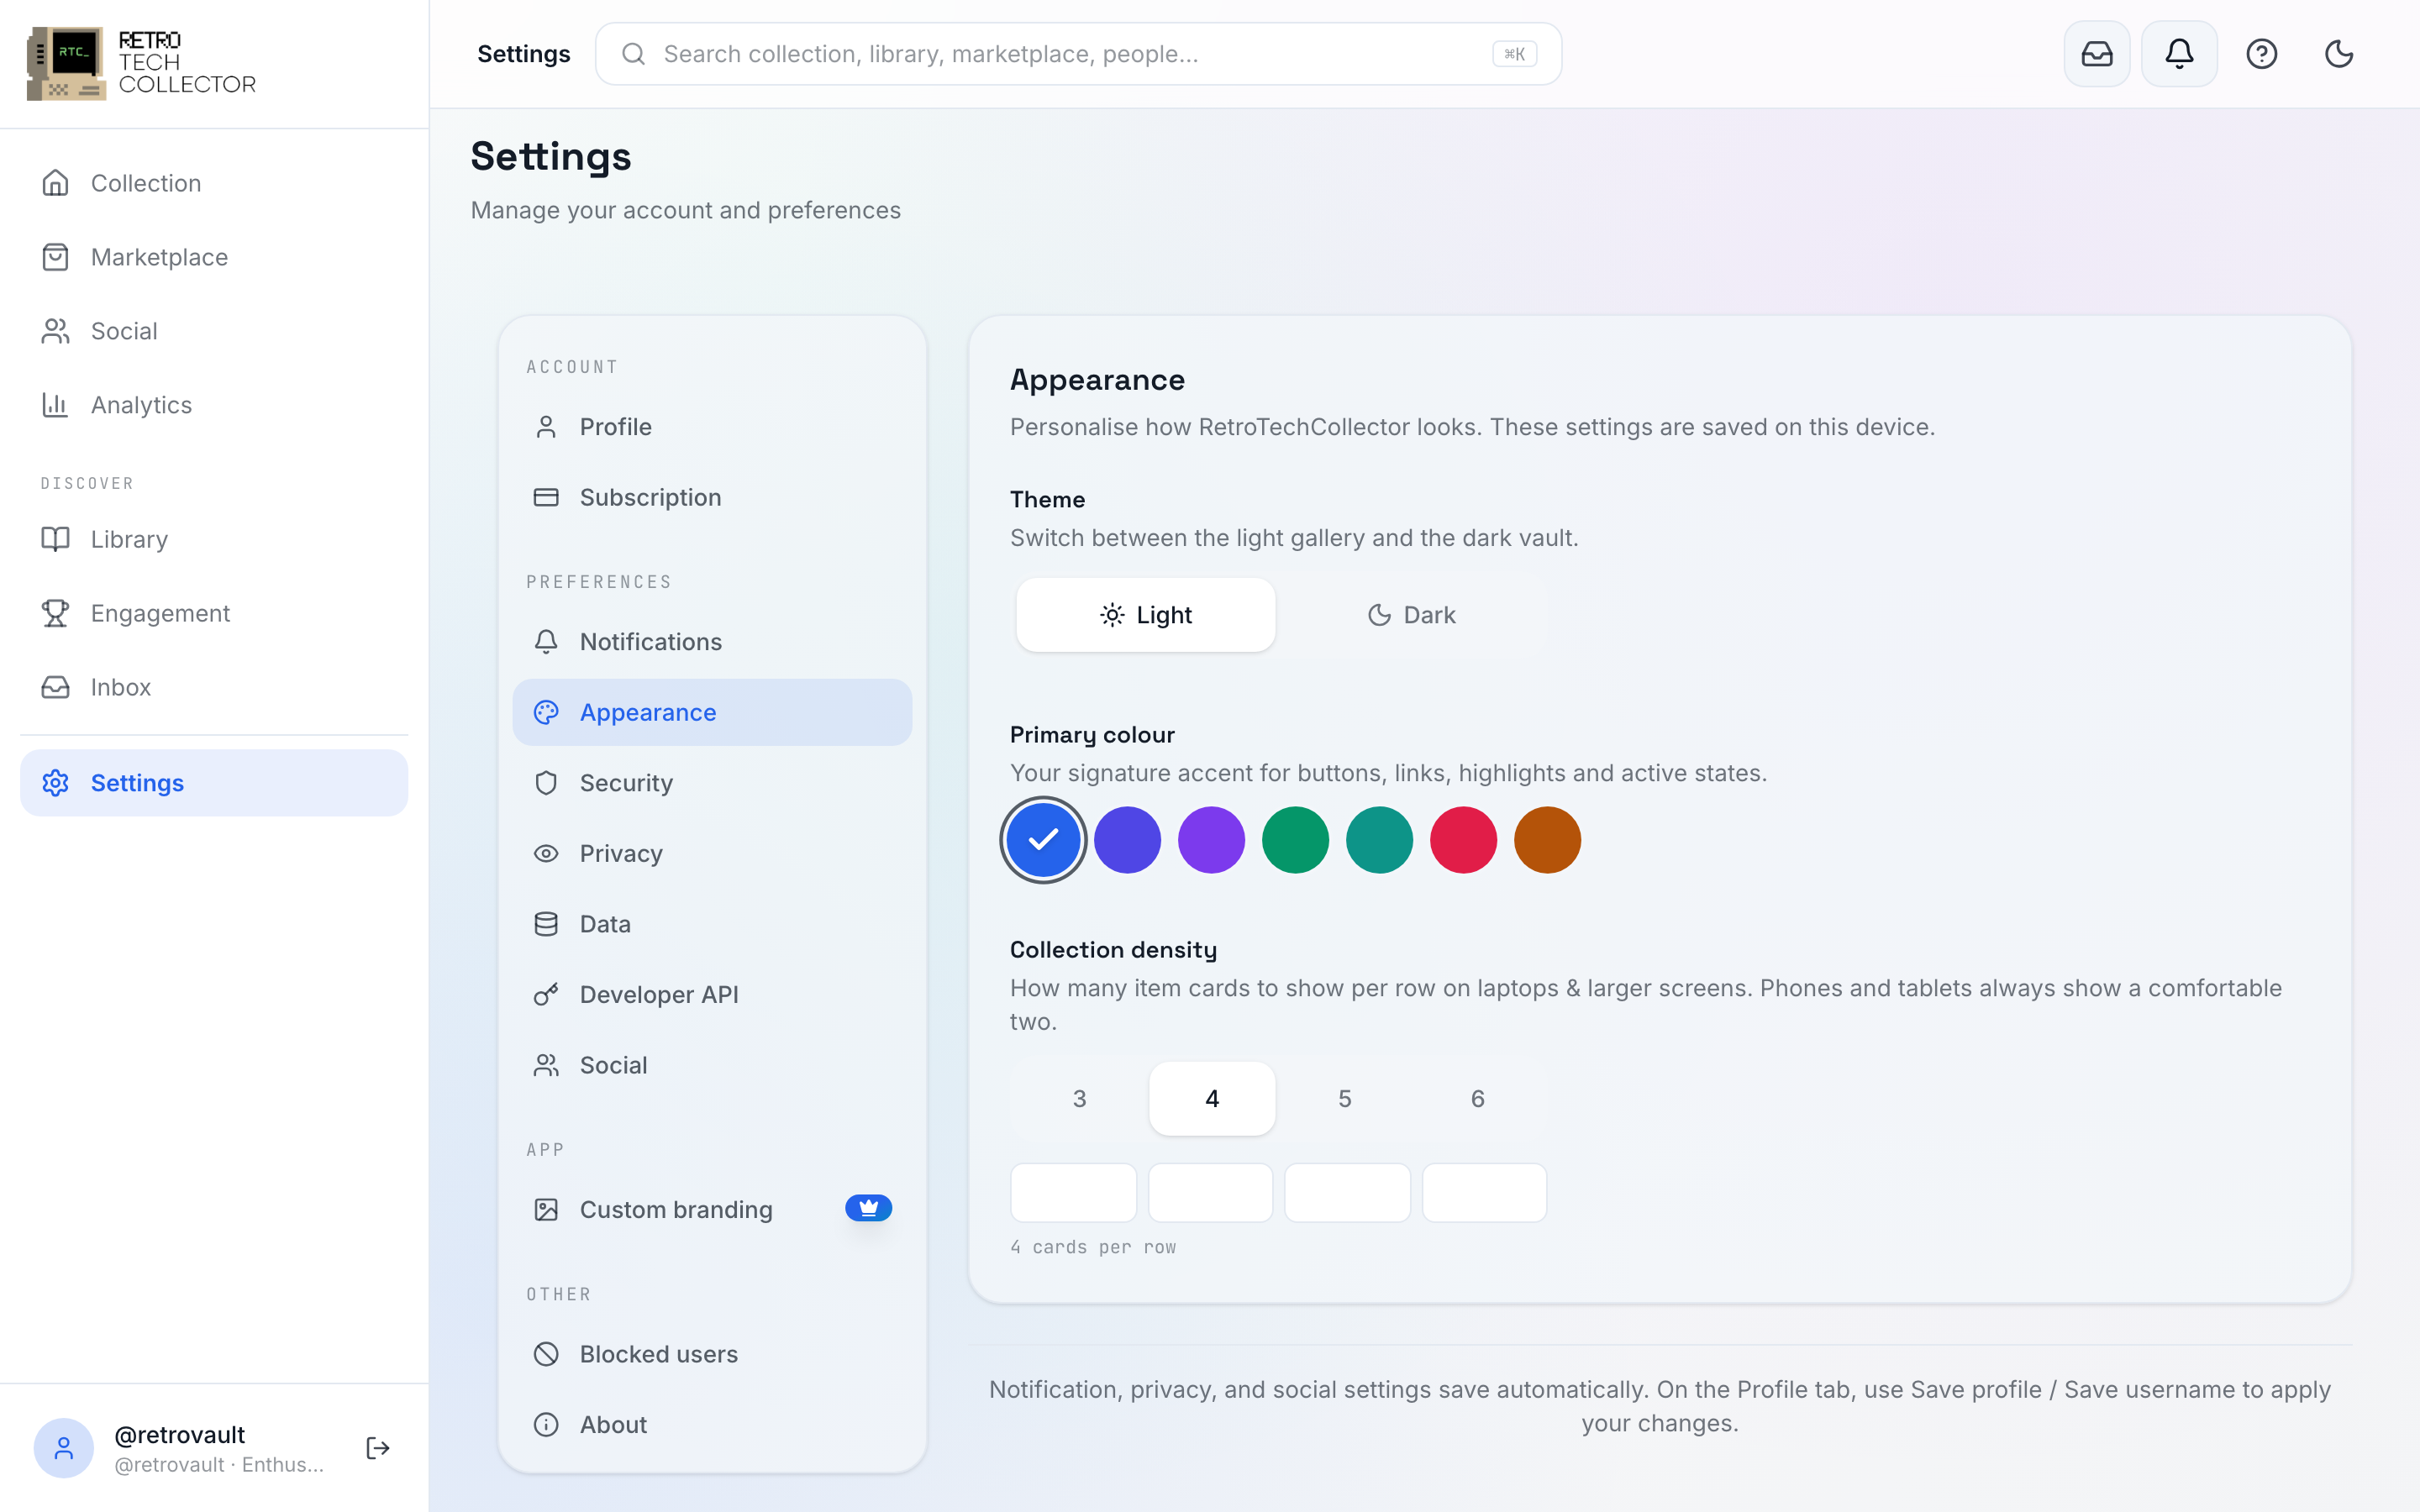Open Social settings under Preferences
The image size is (2420, 1512).
(x=712, y=1065)
